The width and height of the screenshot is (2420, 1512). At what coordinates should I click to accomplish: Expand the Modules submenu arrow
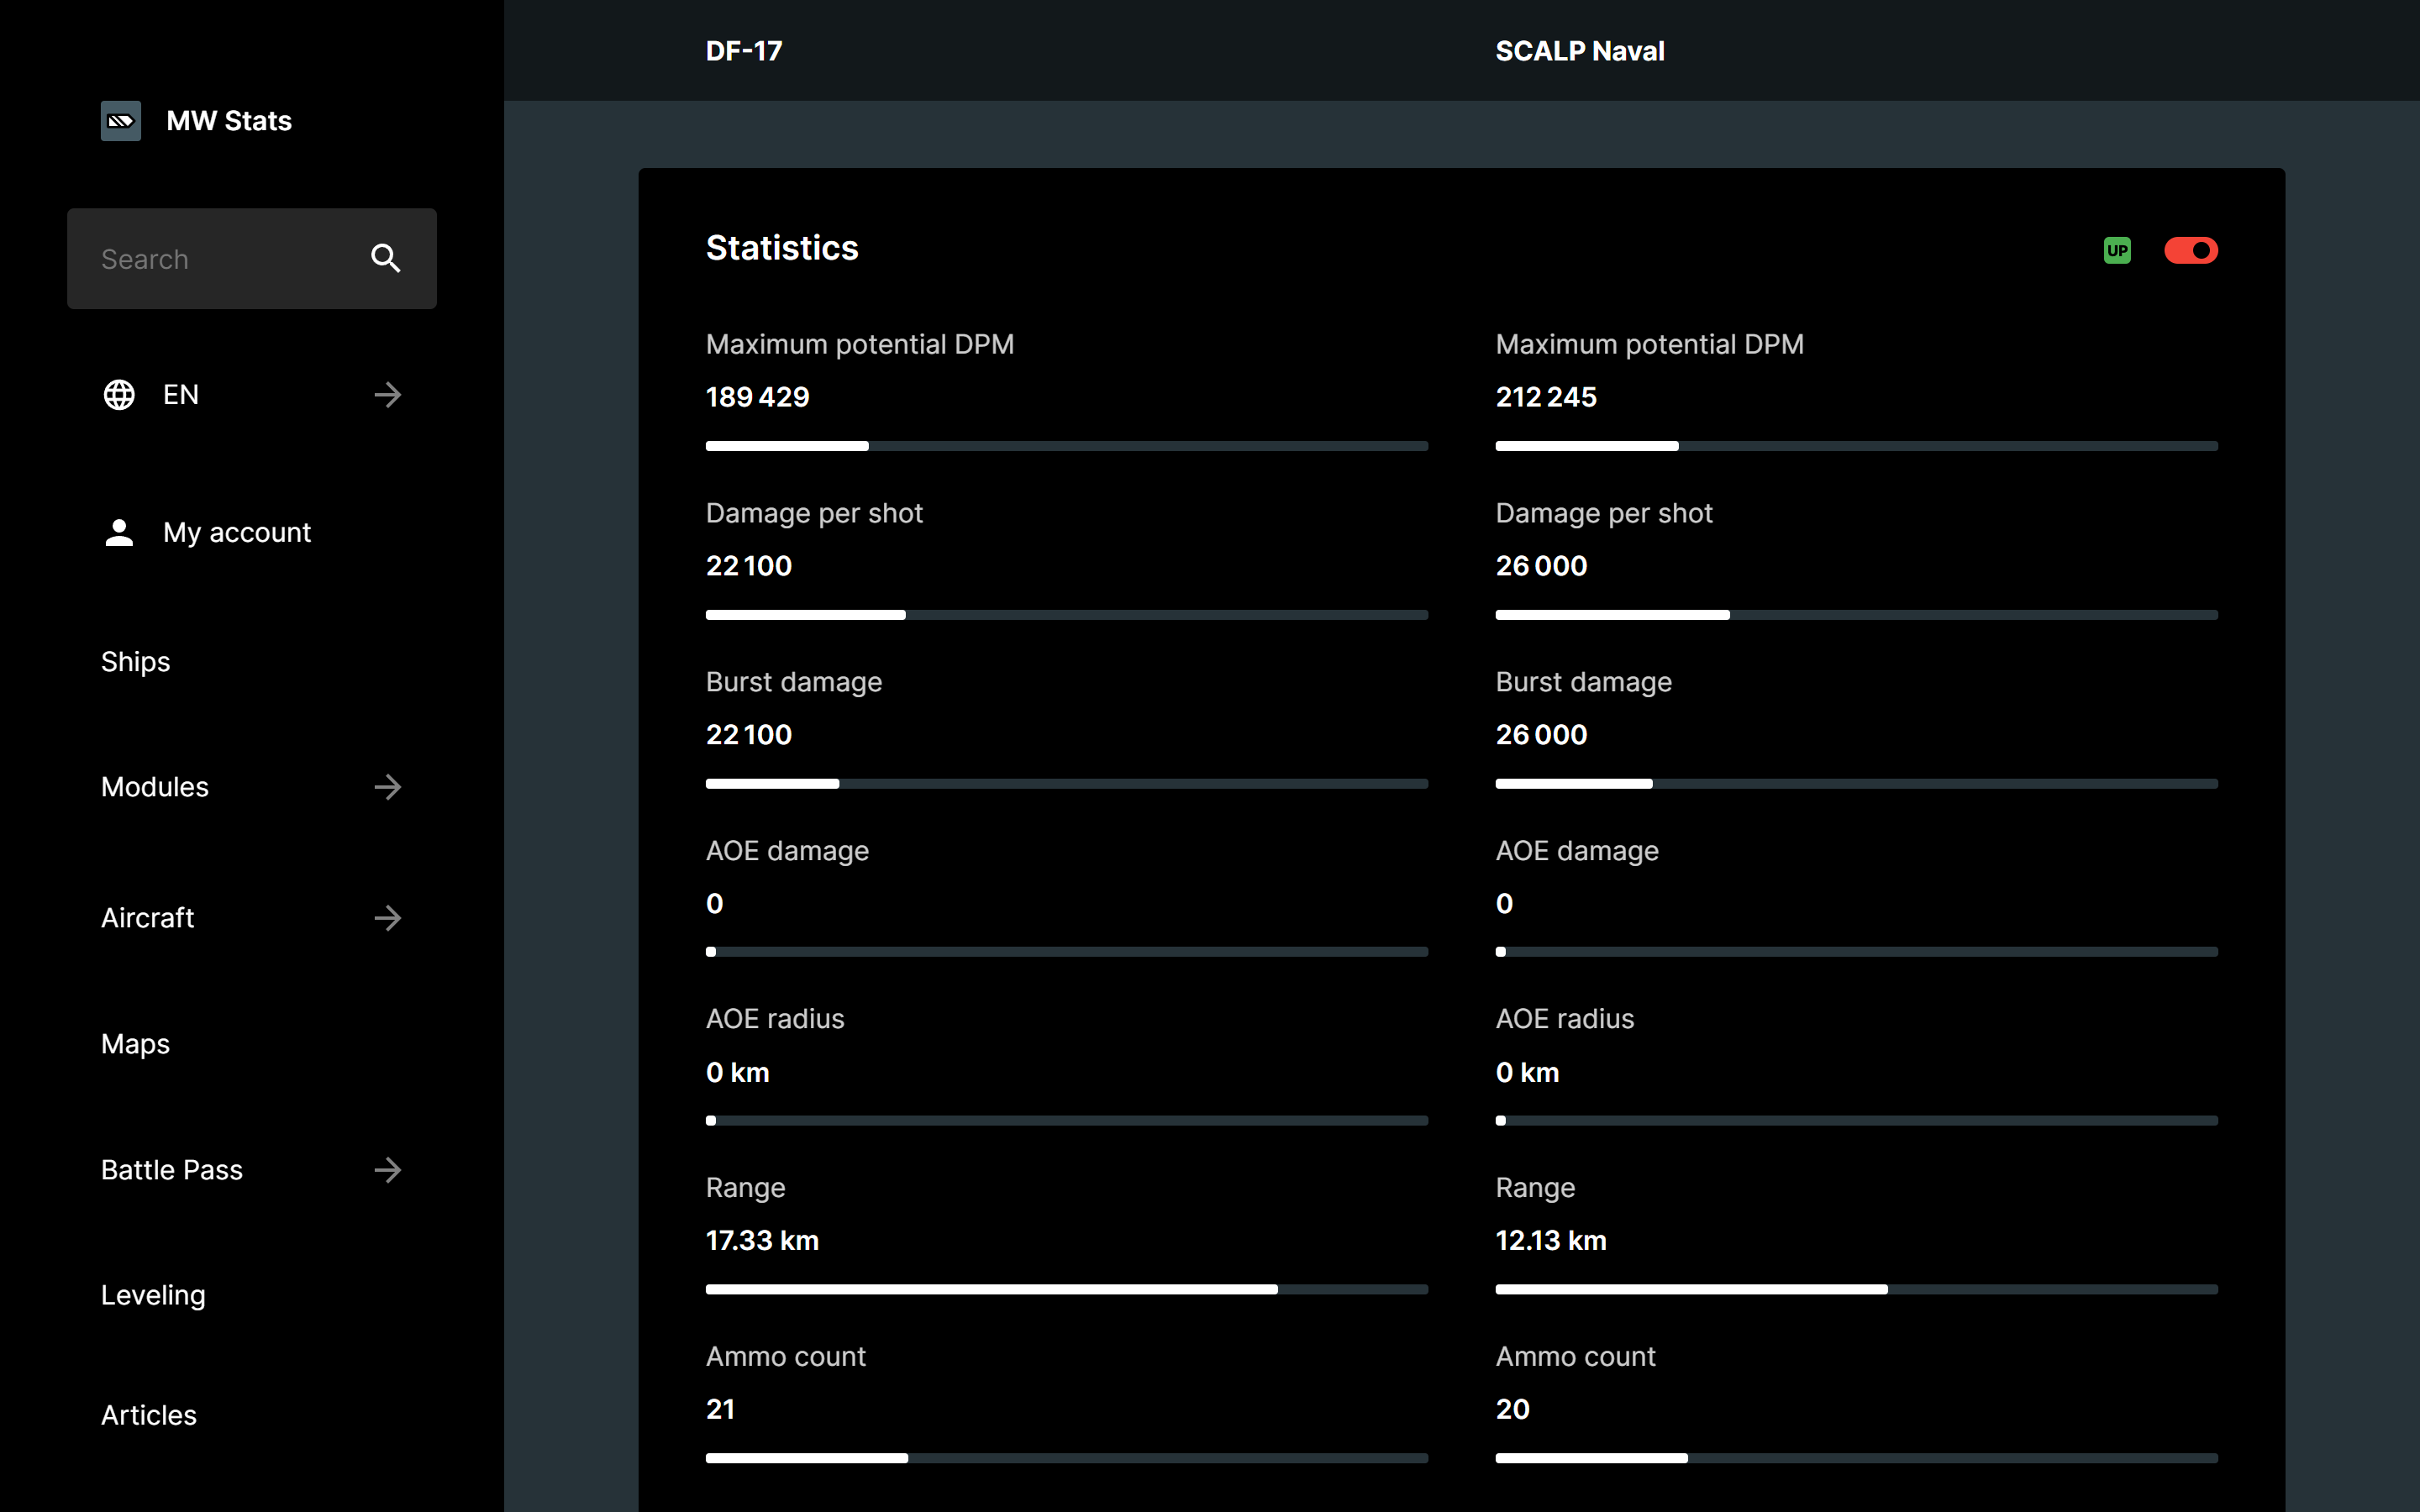pos(388,787)
